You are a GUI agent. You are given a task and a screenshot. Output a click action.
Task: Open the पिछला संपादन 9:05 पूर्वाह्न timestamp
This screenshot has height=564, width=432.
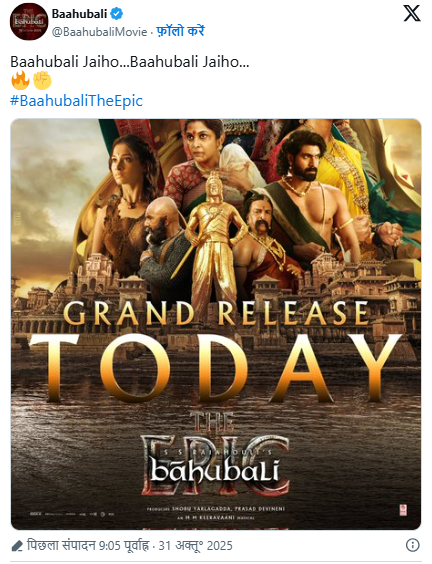pos(87,545)
